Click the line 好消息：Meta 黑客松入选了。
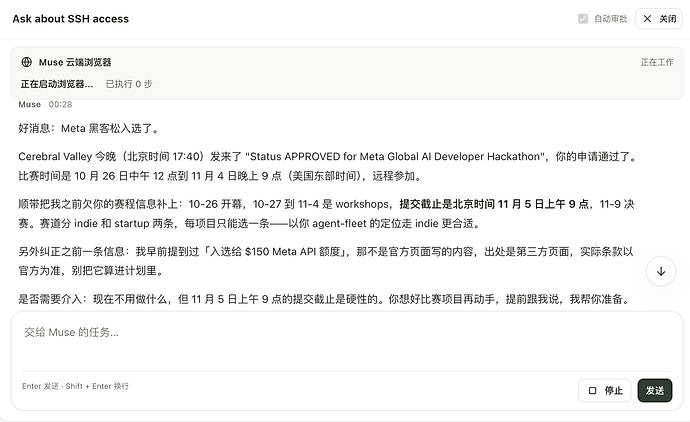This screenshot has width=690, height=422. pyautogui.click(x=89, y=128)
